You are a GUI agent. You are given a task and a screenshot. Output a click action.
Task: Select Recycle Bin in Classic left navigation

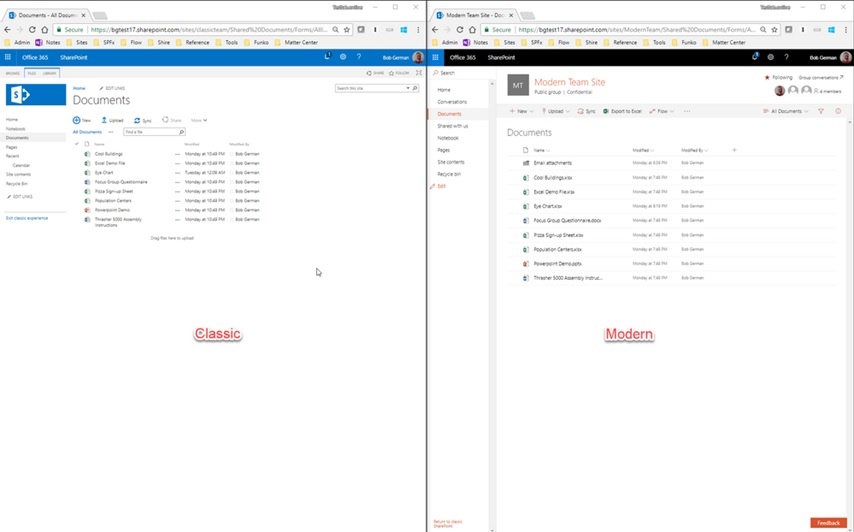coord(17,184)
